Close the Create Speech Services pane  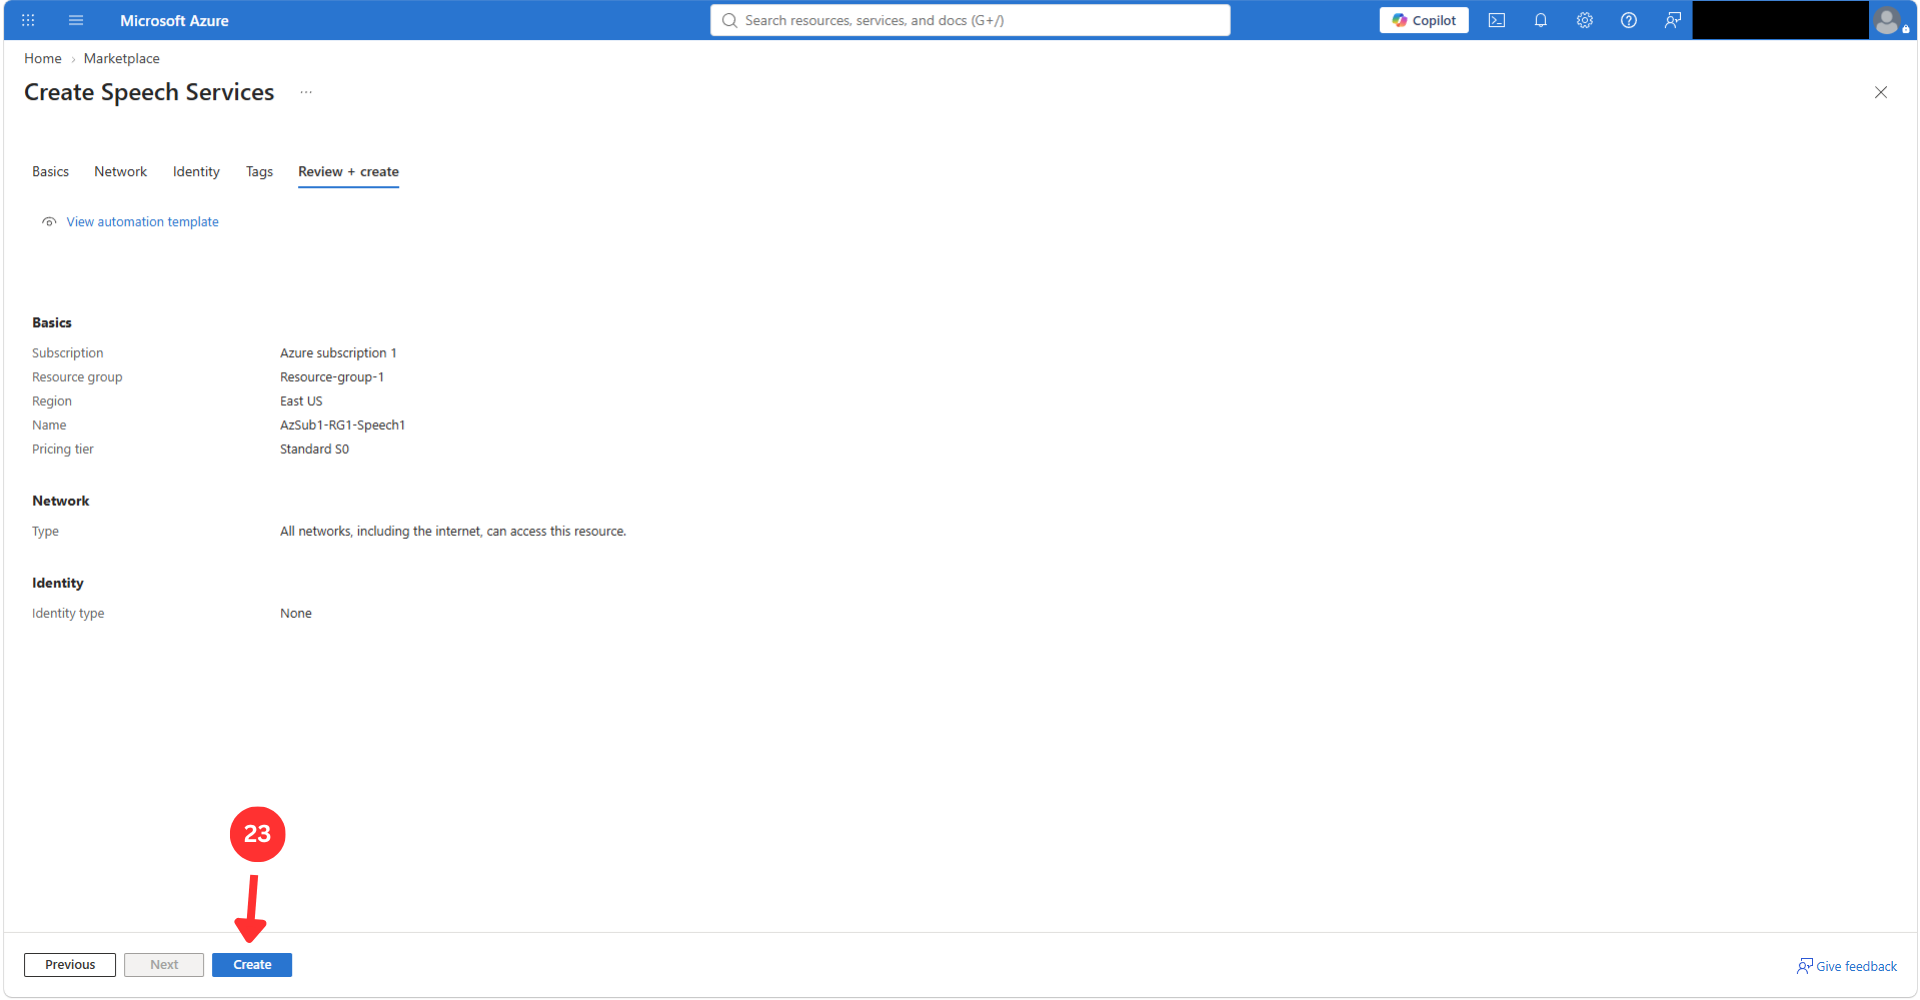click(x=1881, y=92)
